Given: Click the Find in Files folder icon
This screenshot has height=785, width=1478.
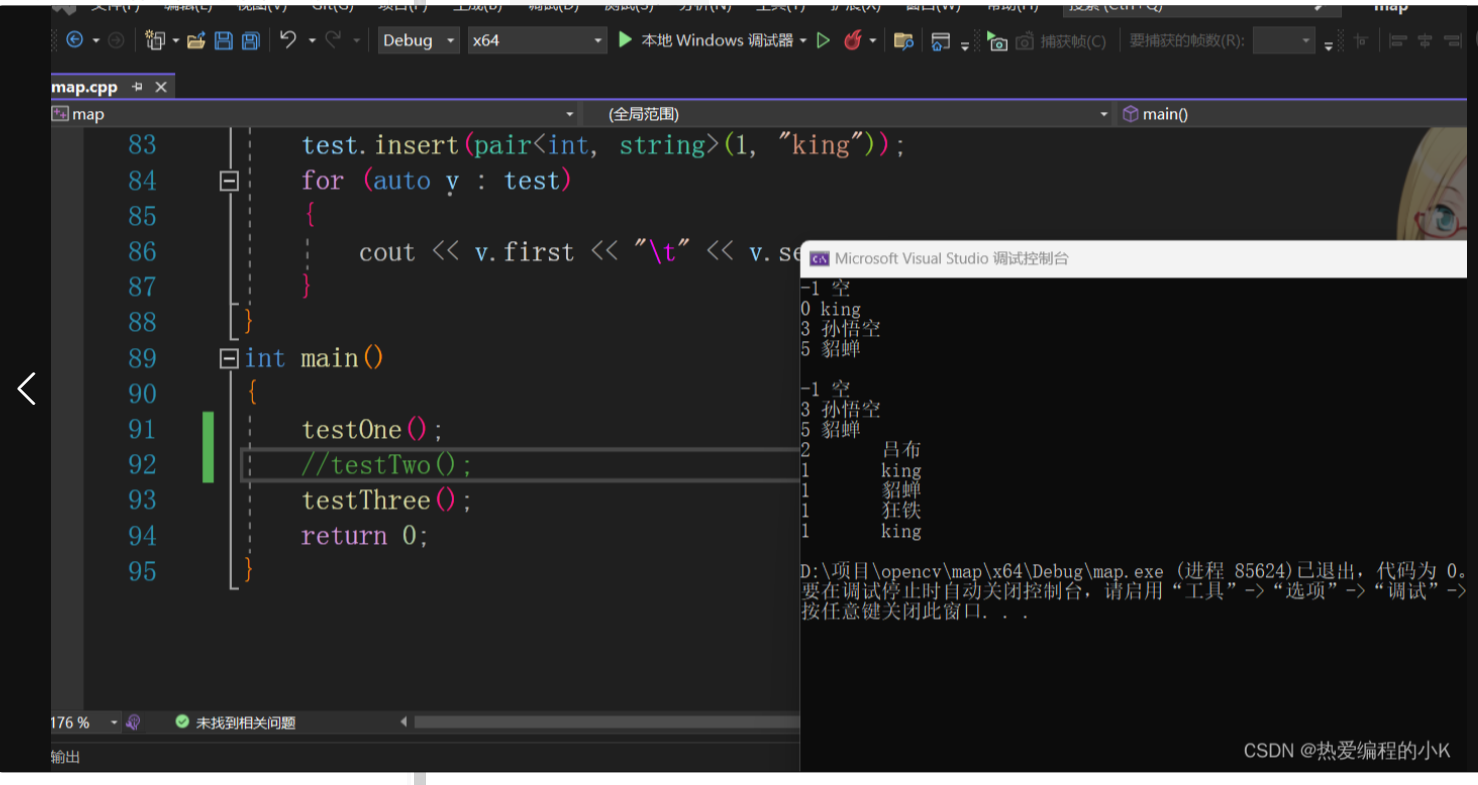Looking at the screenshot, I should [903, 40].
